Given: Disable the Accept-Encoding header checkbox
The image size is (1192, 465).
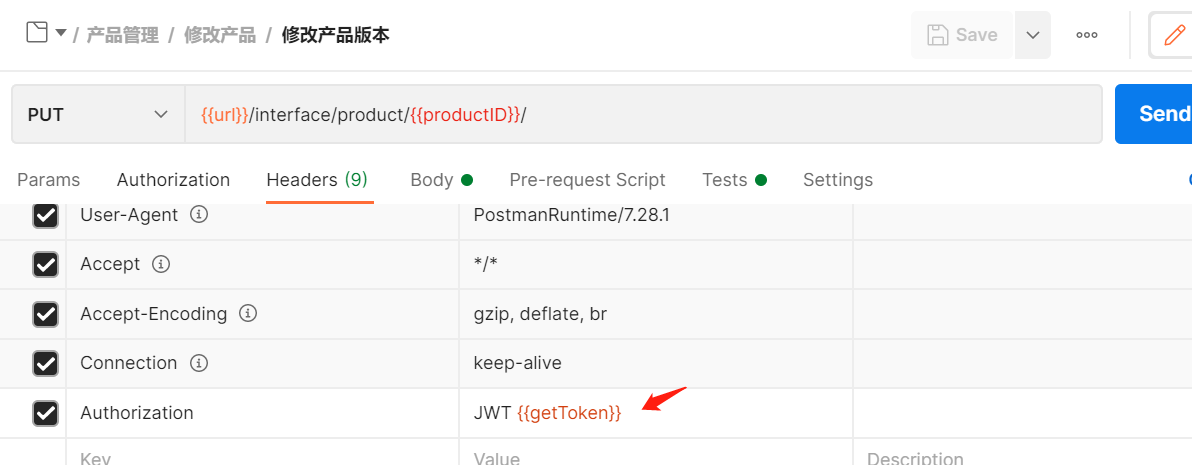Looking at the screenshot, I should click(45, 314).
